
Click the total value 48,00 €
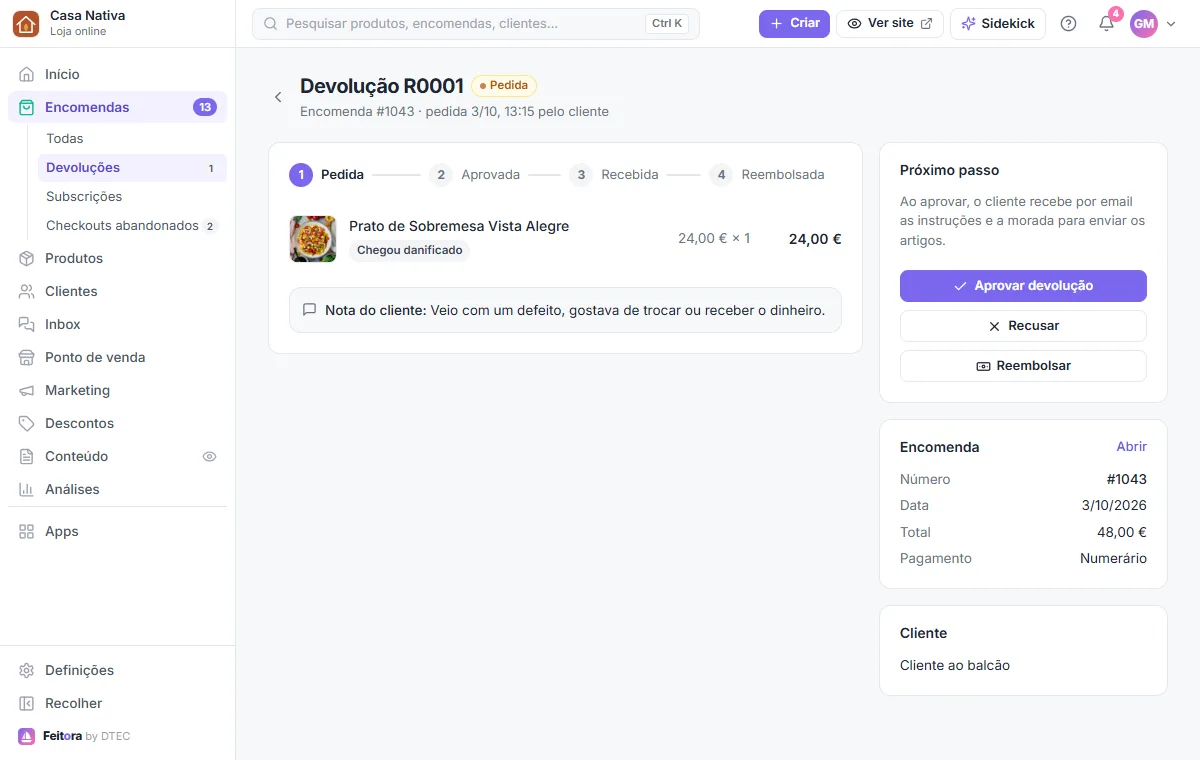point(1122,532)
